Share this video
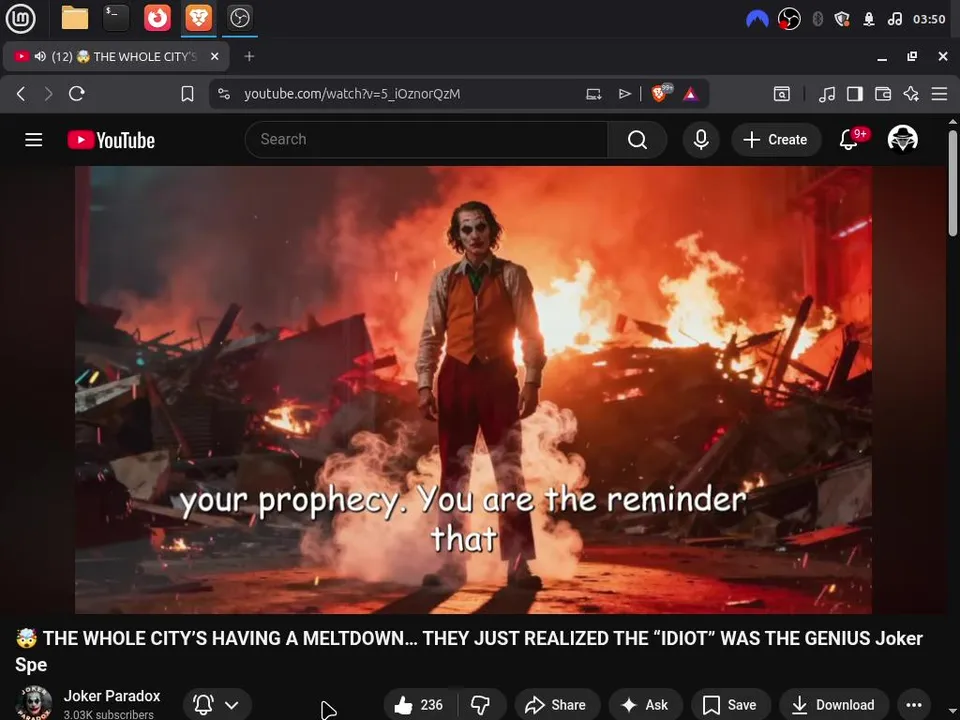The width and height of the screenshot is (960, 720). click(557, 705)
